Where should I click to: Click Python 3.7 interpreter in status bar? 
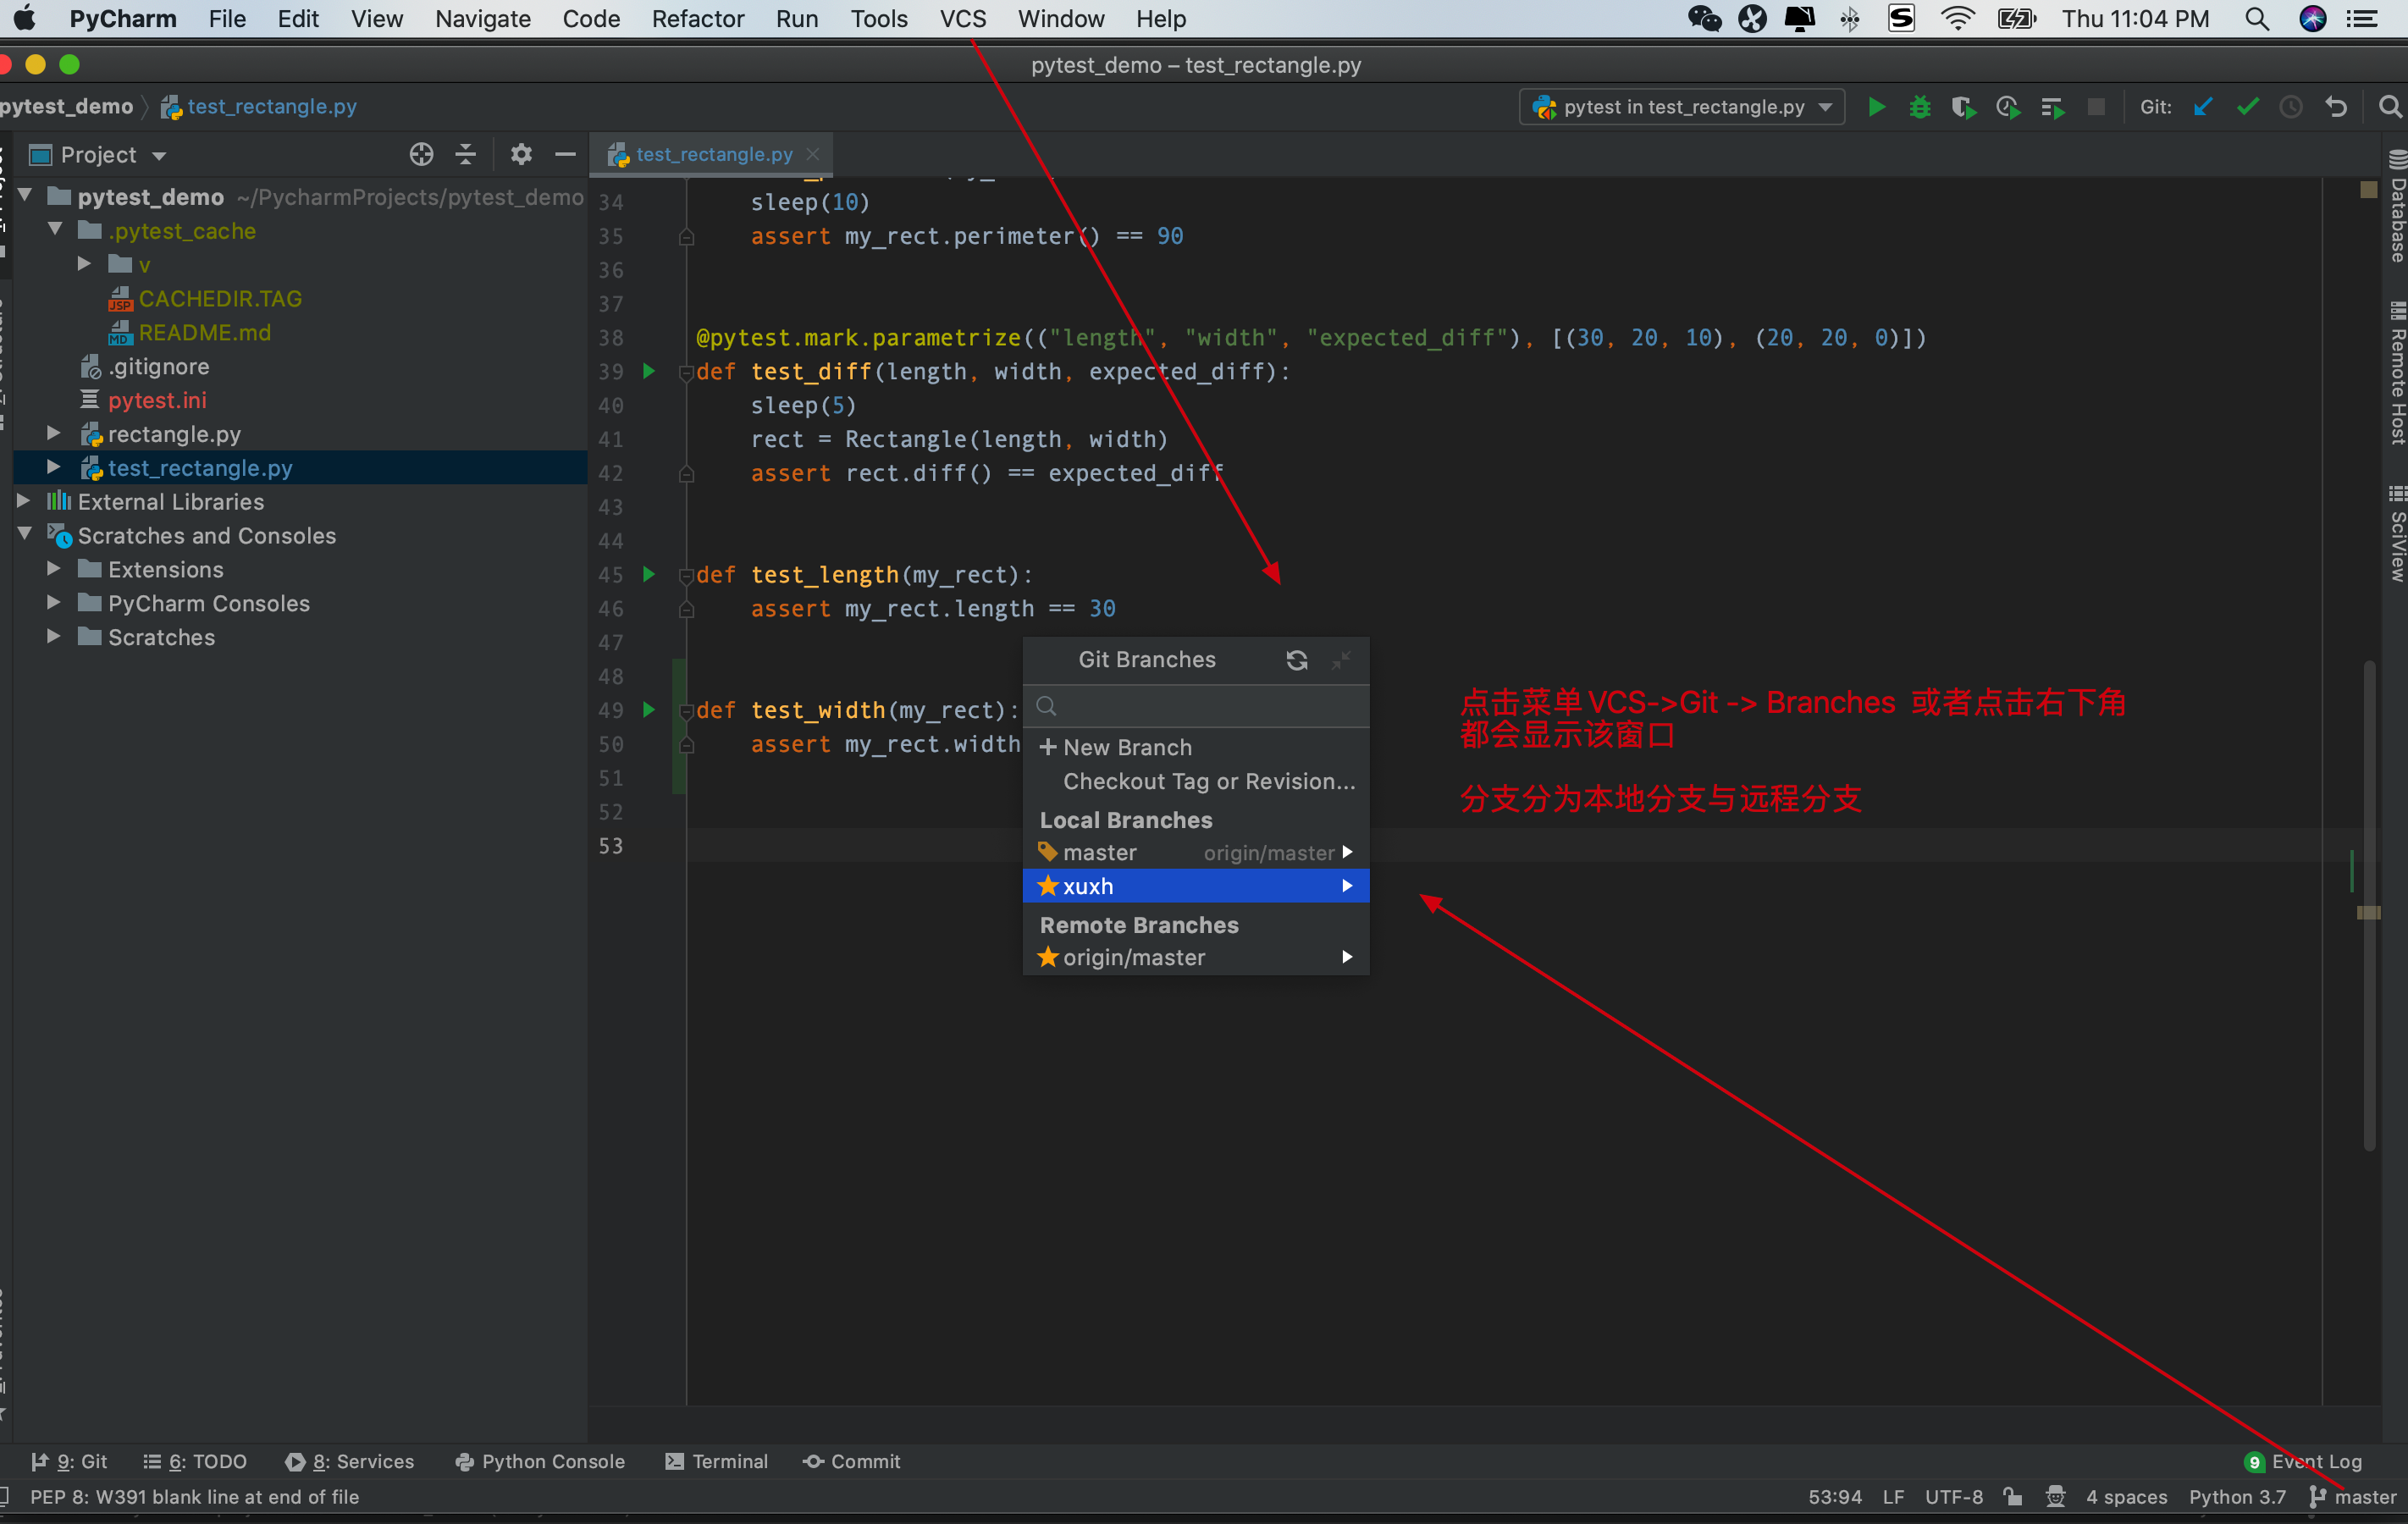pos(2237,1497)
